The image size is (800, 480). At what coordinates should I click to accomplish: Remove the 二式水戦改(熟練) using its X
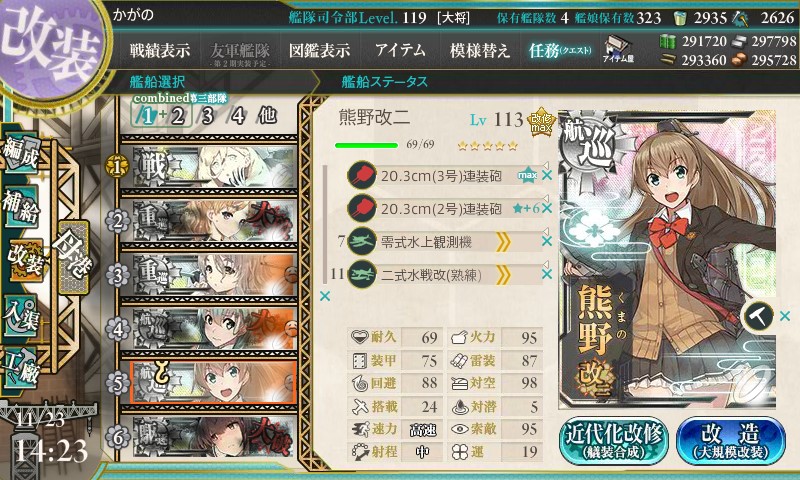[x=547, y=274]
